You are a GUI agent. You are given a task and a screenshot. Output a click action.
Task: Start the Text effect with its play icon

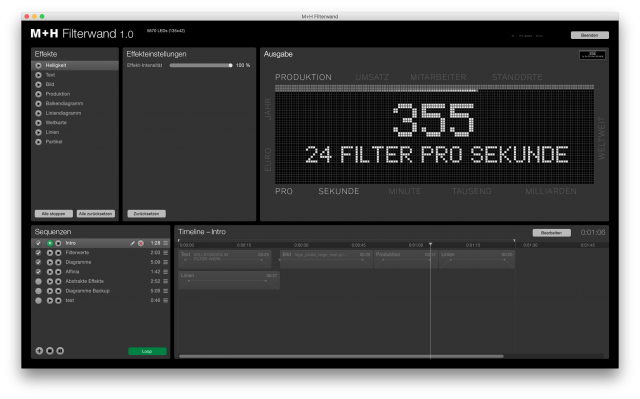tap(38, 75)
